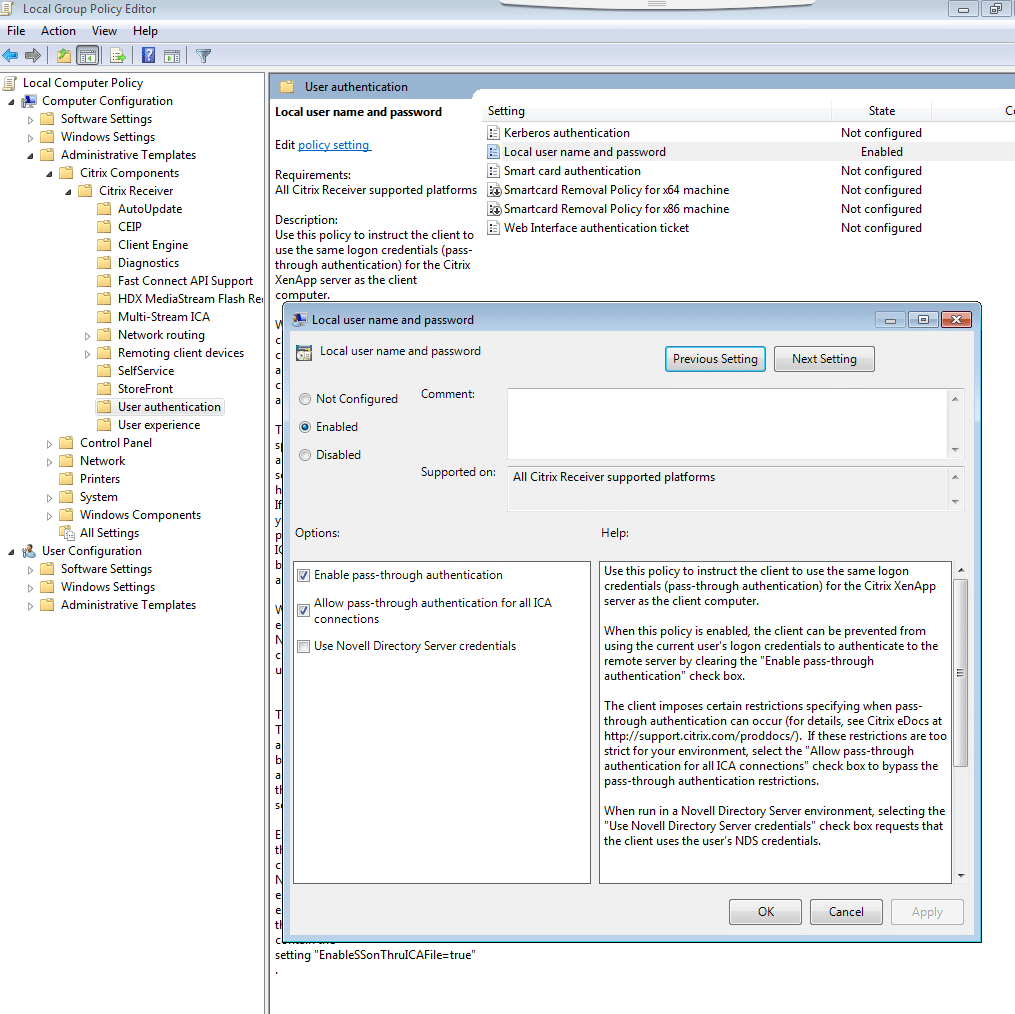Click the Apply button
Image resolution: width=1015 pixels, height=1014 pixels.
click(x=927, y=912)
